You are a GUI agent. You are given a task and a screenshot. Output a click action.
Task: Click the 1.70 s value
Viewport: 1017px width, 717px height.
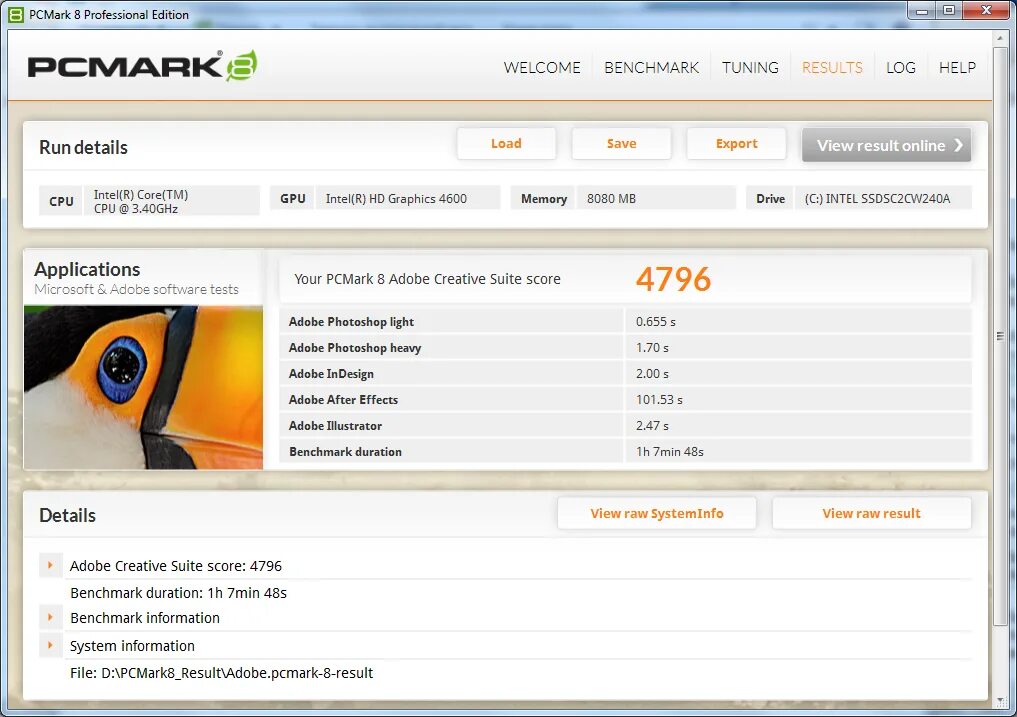point(652,348)
